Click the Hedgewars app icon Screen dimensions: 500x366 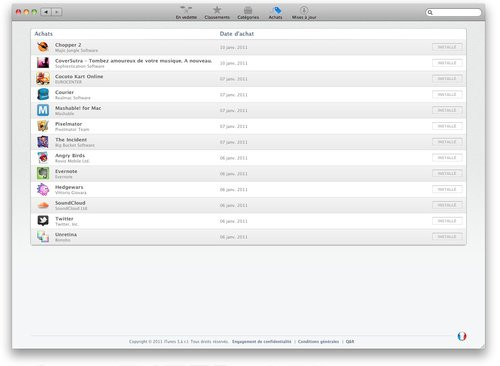tap(43, 189)
